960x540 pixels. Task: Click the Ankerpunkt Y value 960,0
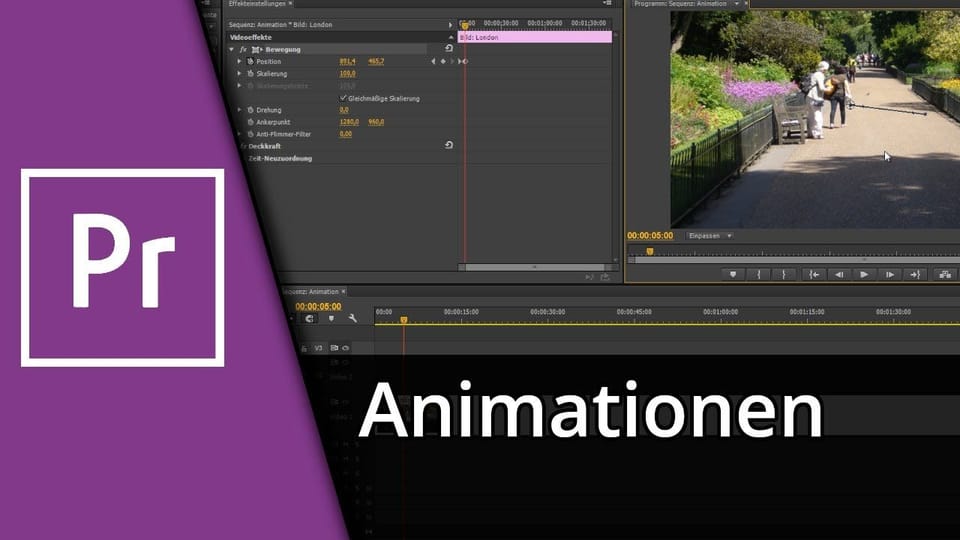[x=376, y=122]
